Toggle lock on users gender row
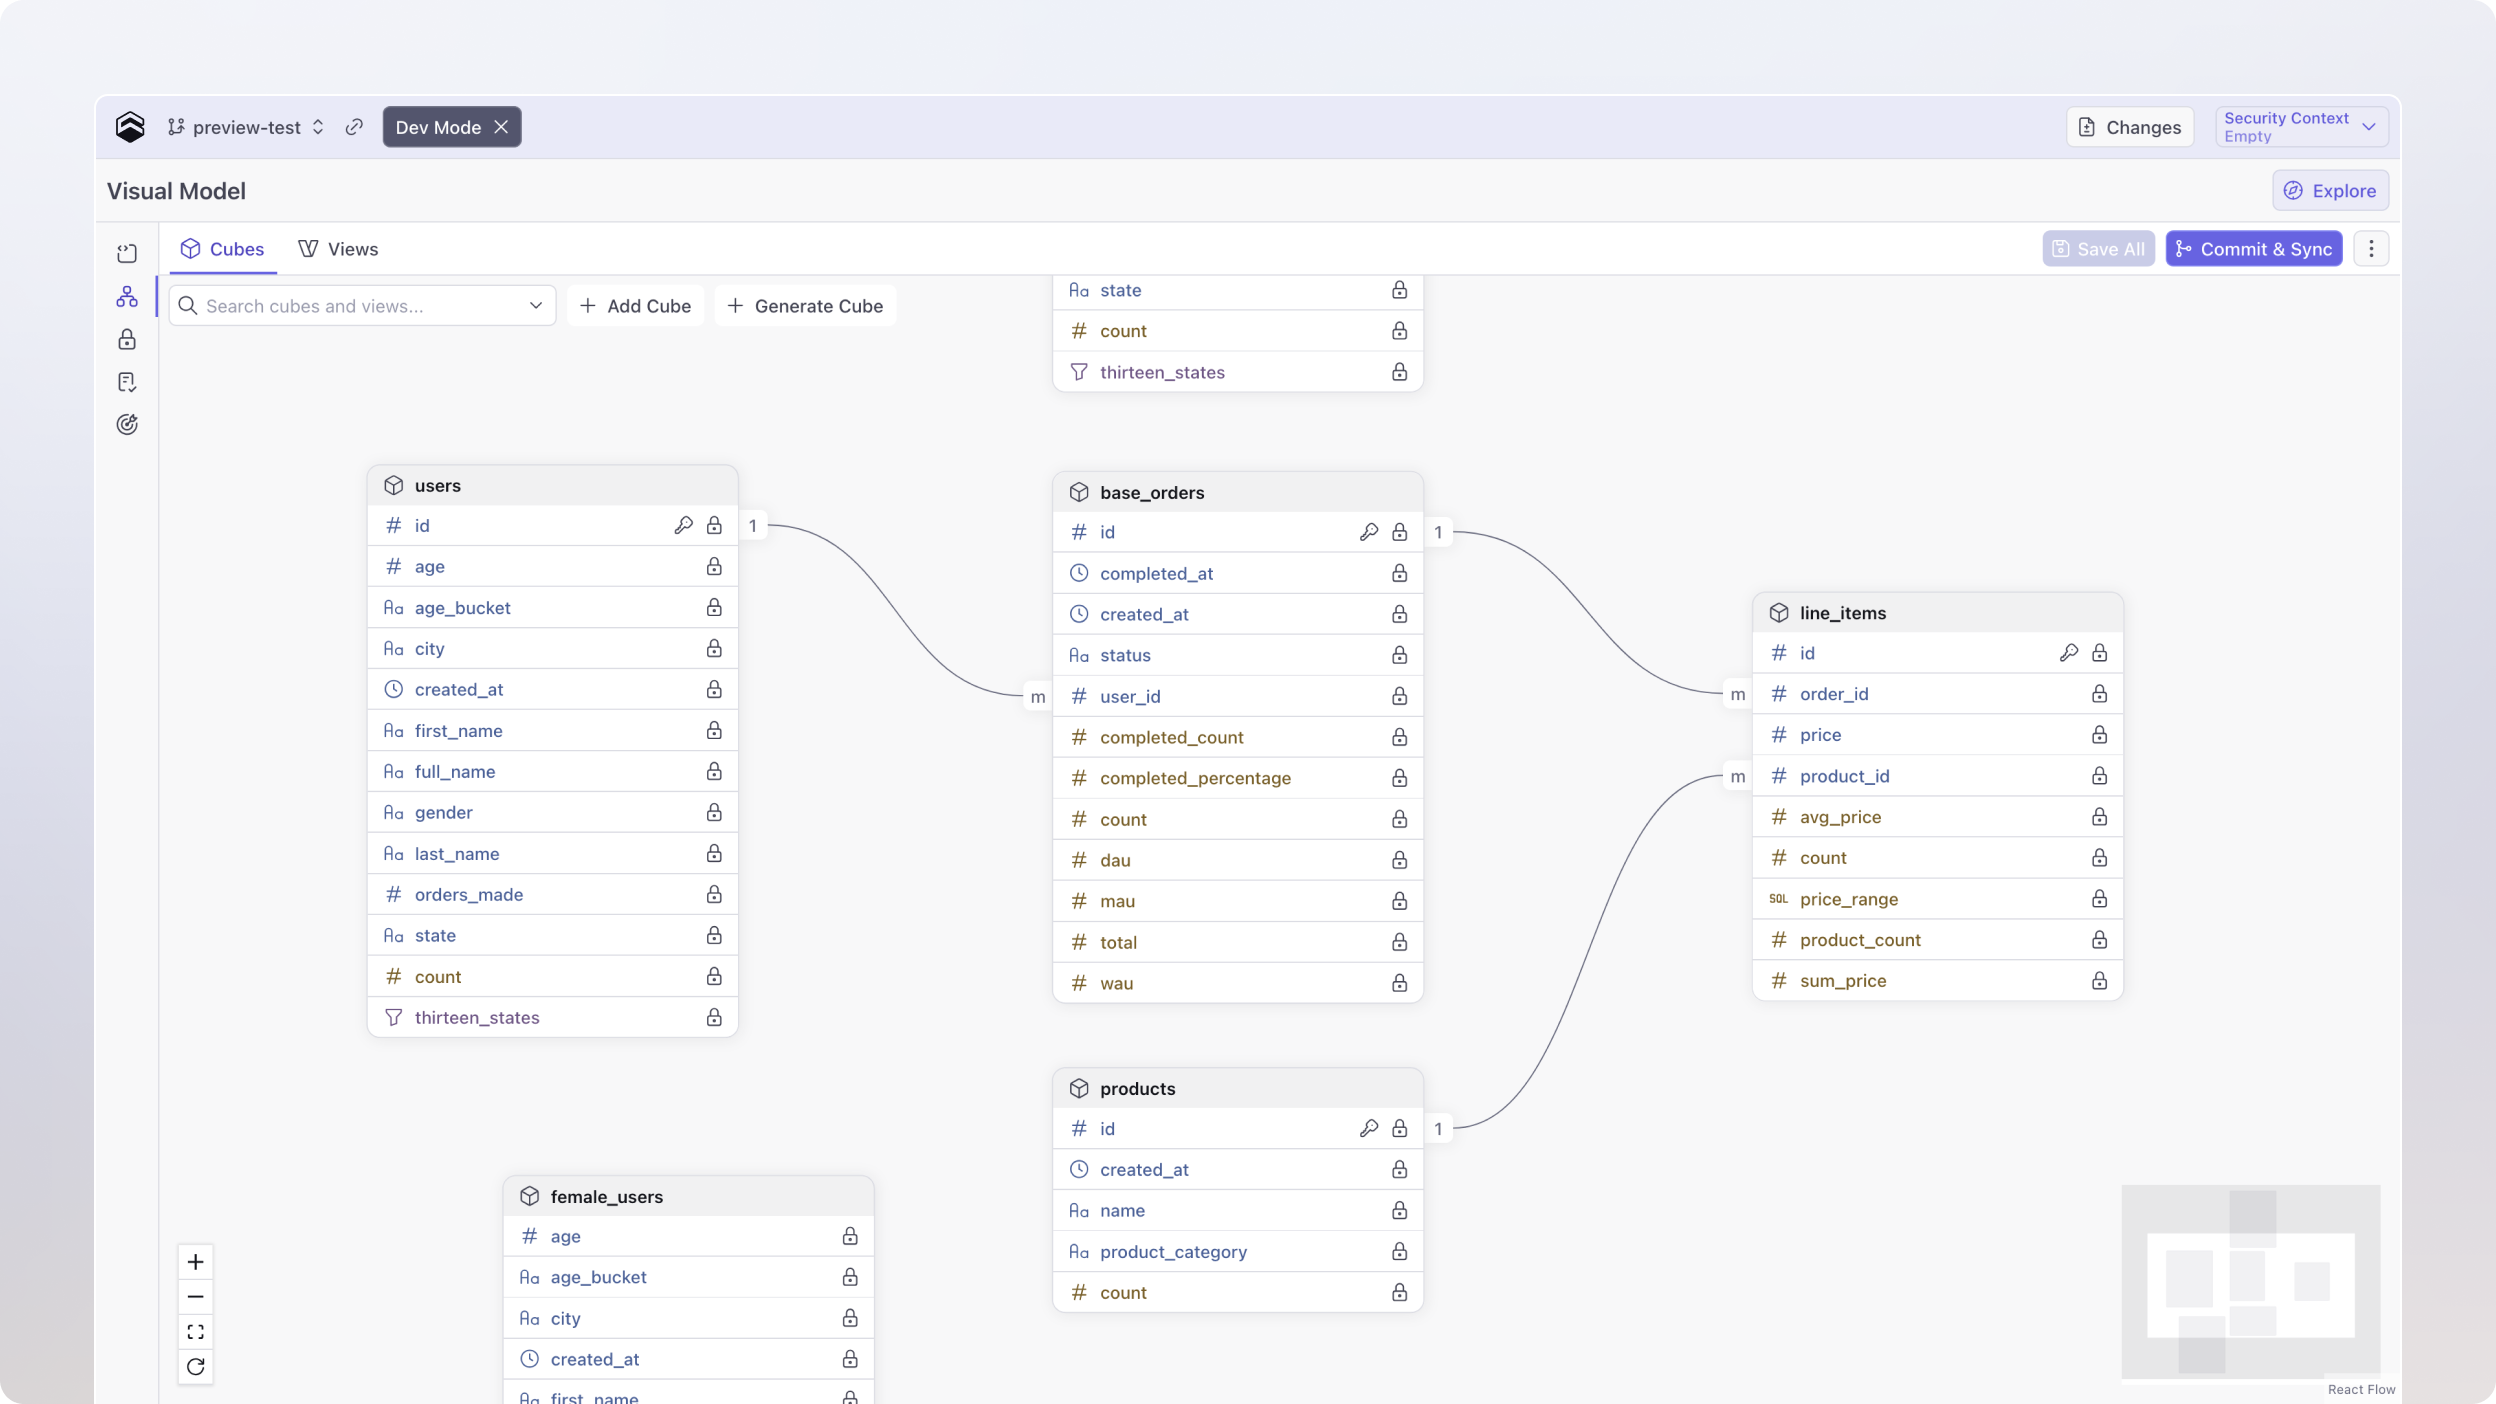The height and width of the screenshot is (1404, 2496). pos(714,813)
